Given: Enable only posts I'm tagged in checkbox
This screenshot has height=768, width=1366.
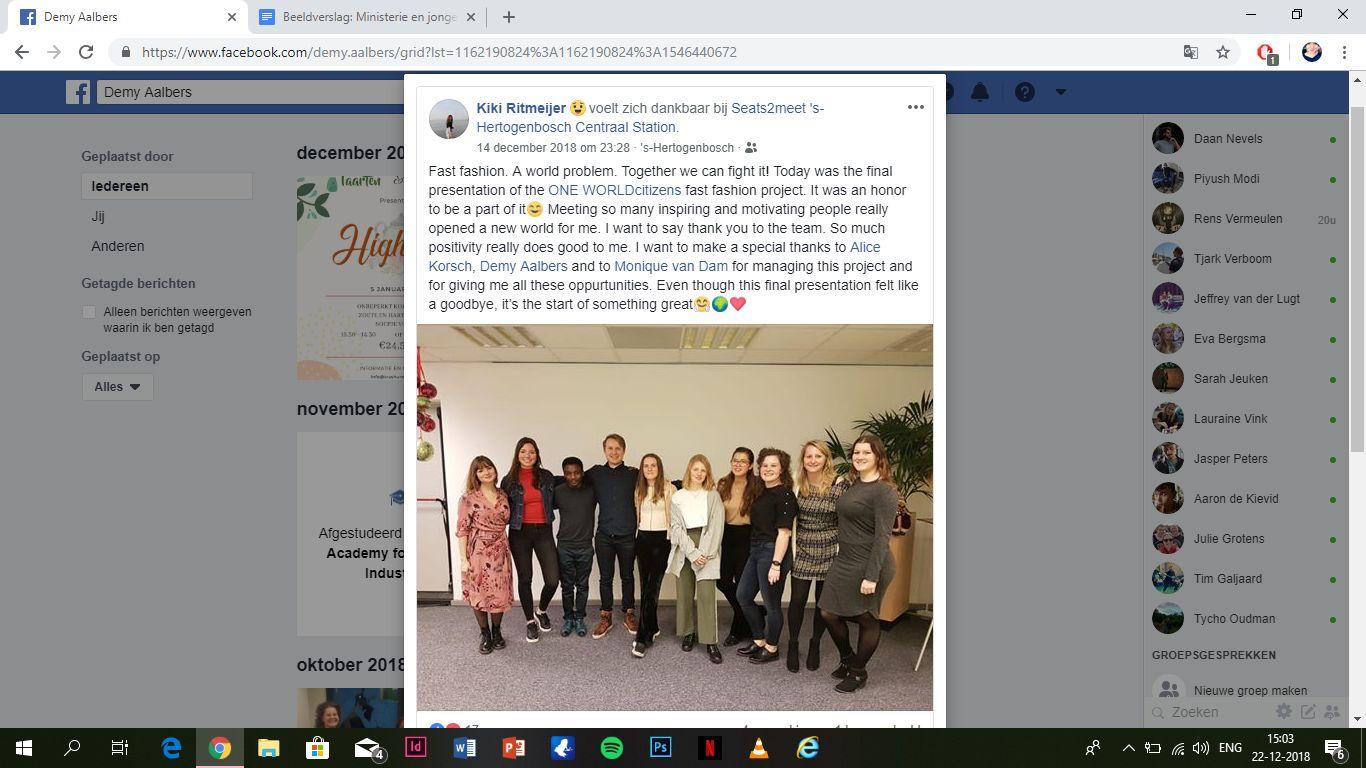Looking at the screenshot, I should tap(89, 312).
